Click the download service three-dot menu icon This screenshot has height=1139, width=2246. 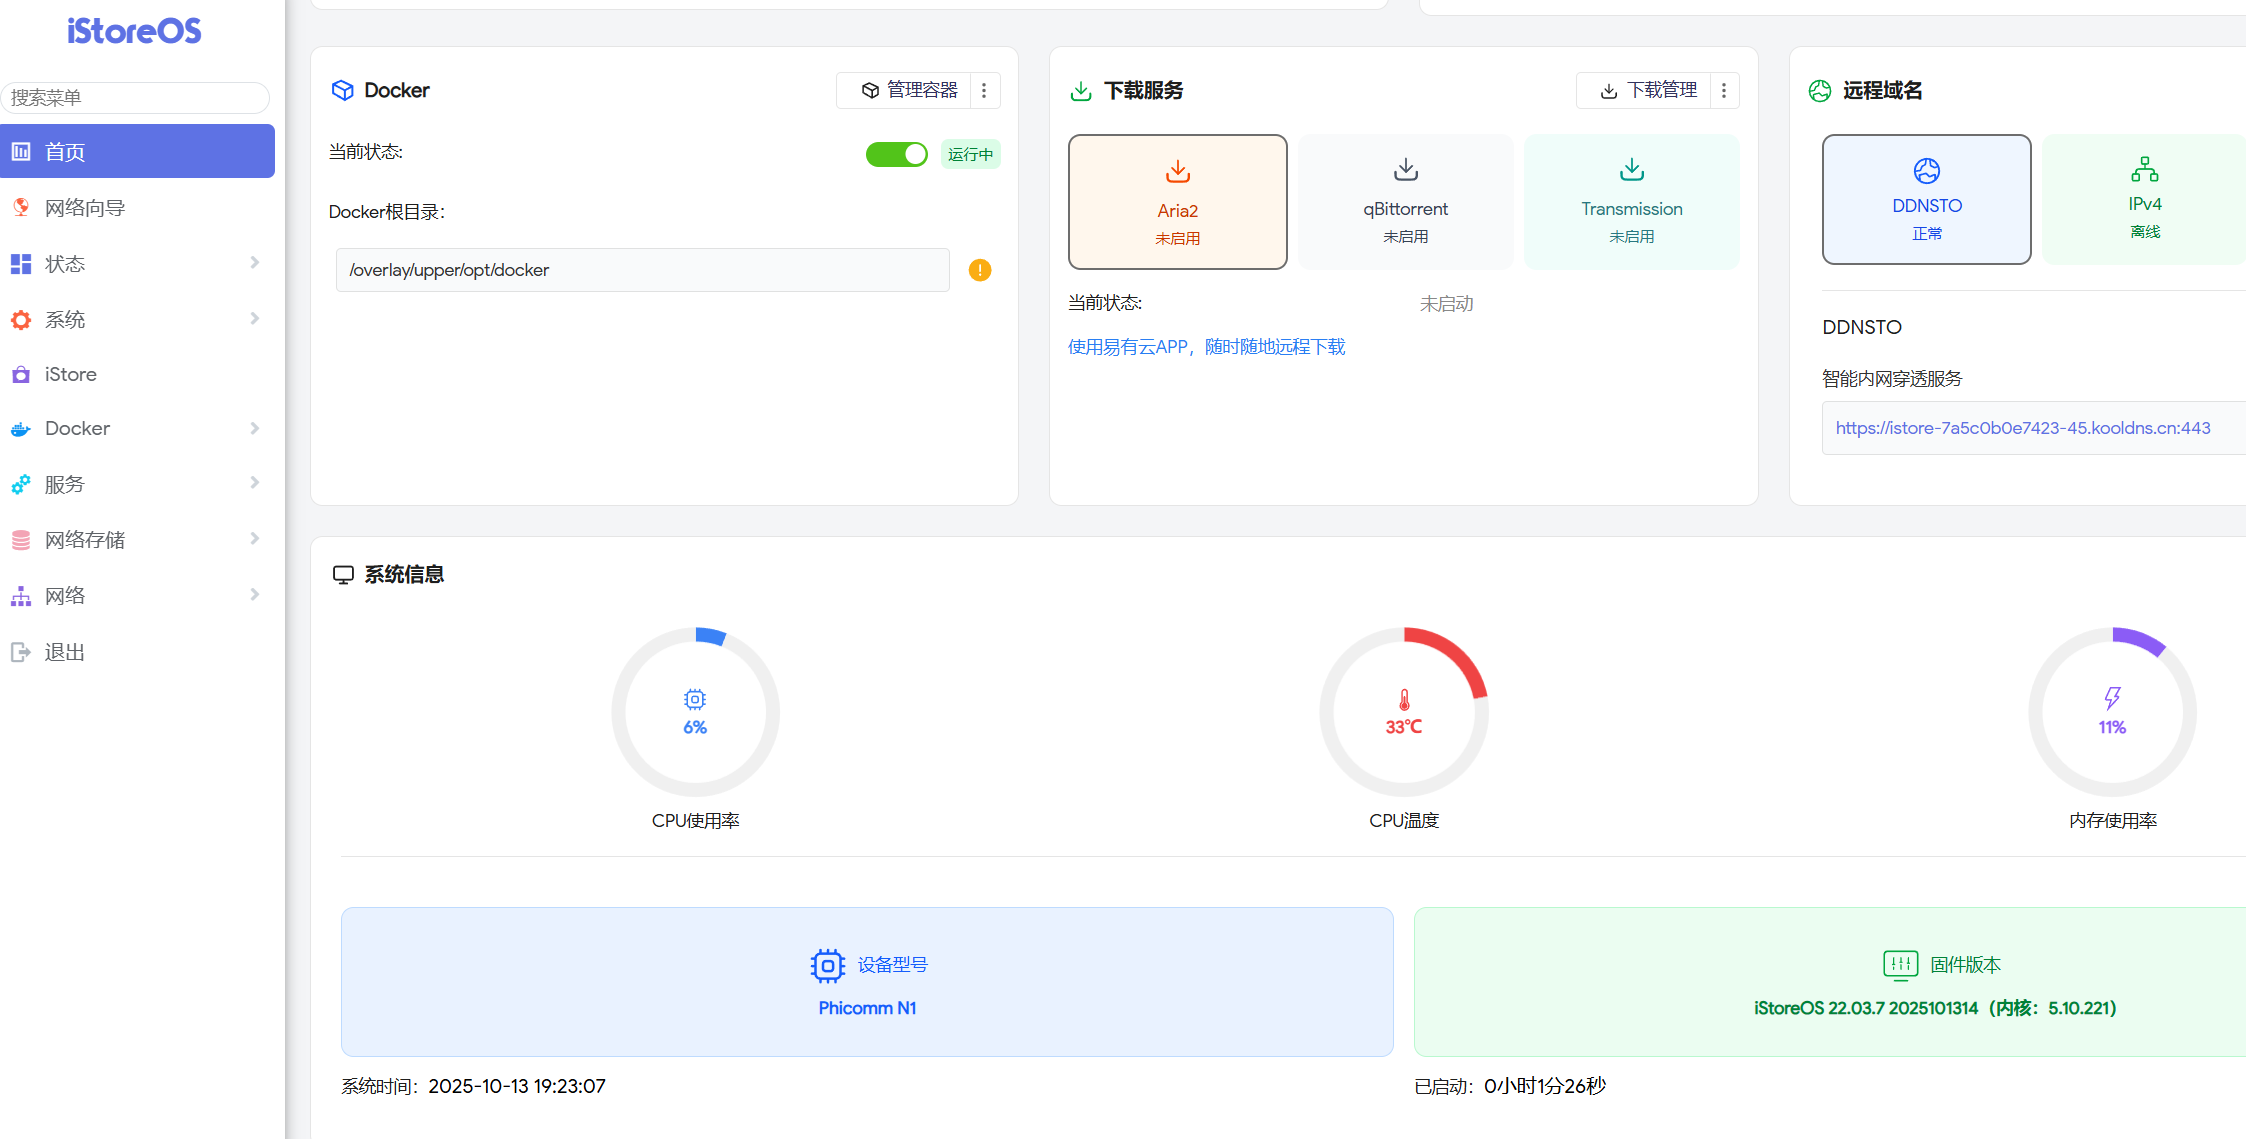tap(1724, 91)
